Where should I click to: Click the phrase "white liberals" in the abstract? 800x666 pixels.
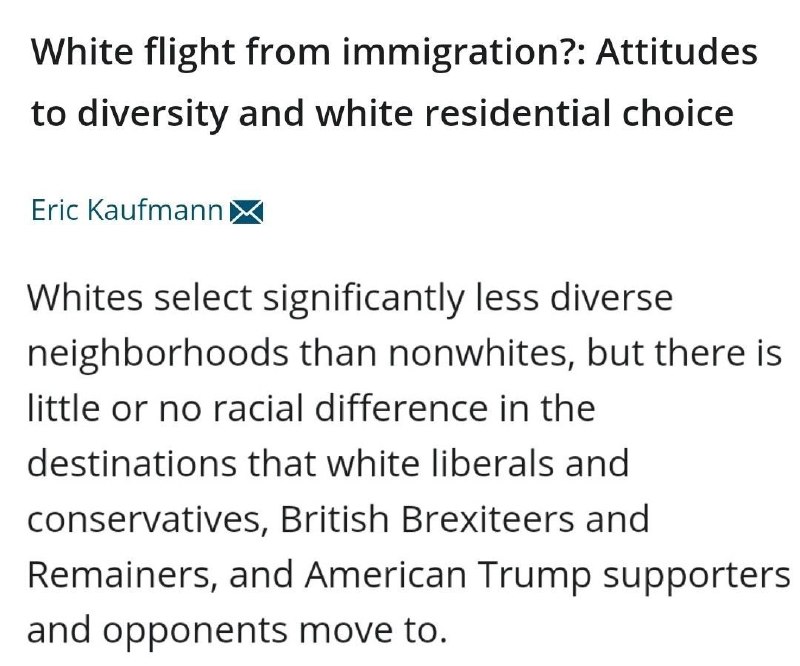[x=440, y=463]
